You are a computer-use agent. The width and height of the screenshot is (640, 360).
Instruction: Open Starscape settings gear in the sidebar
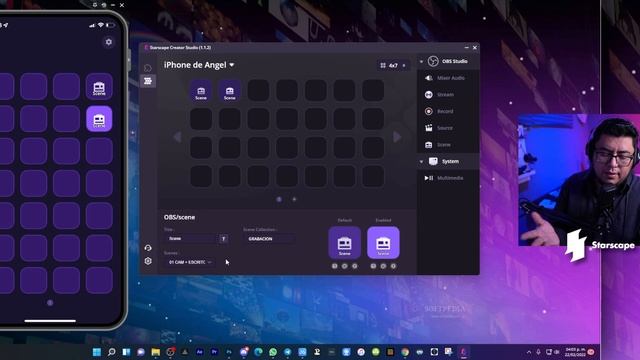pyautogui.click(x=148, y=261)
